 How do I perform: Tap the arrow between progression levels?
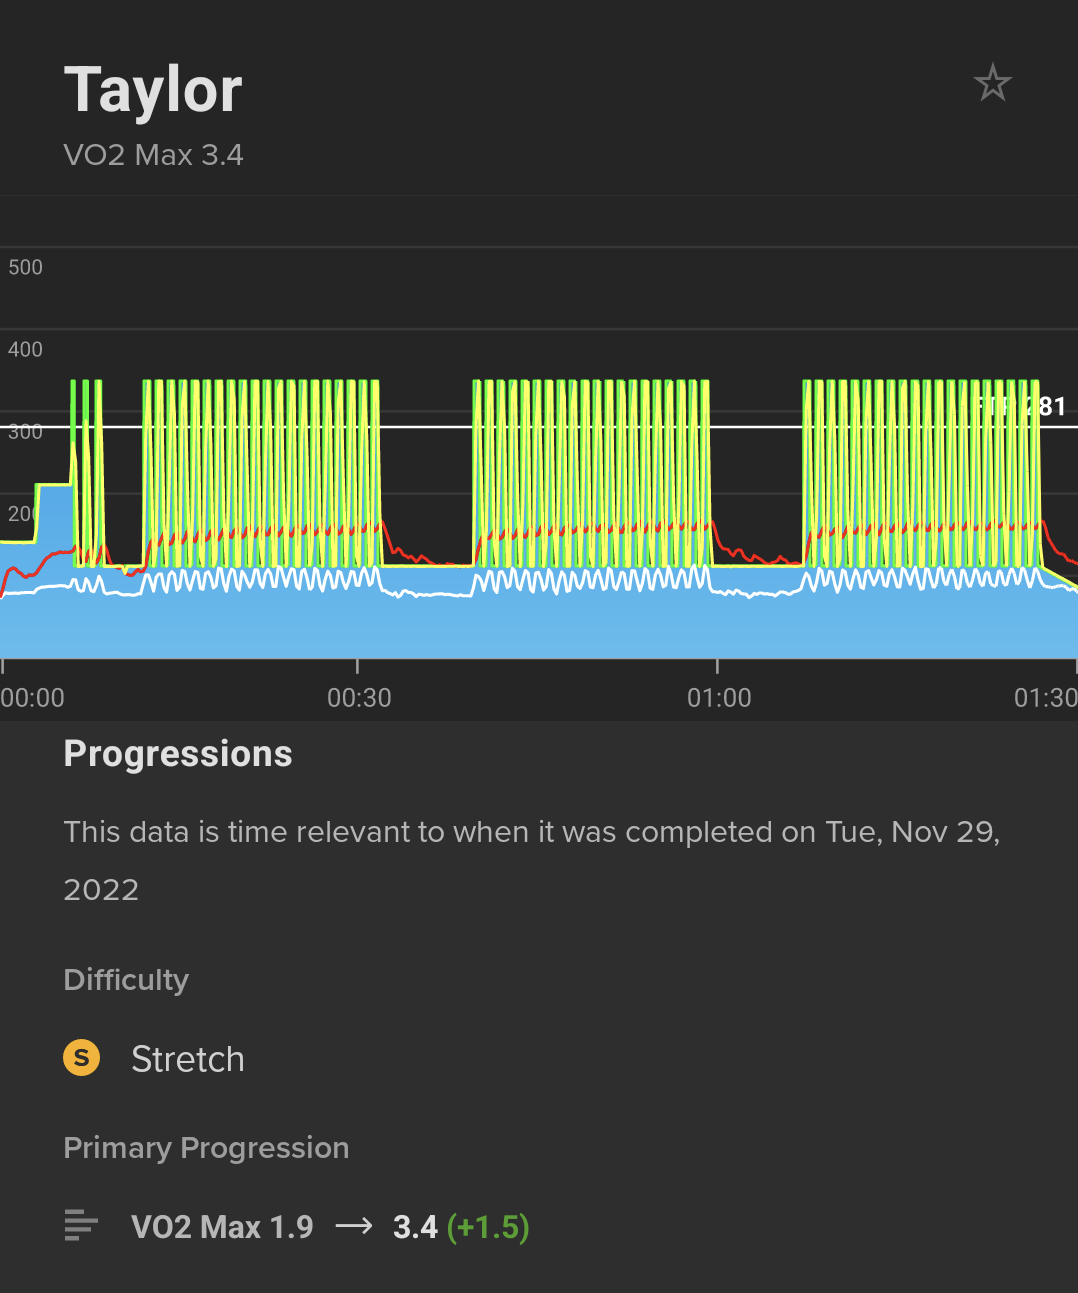[353, 1226]
